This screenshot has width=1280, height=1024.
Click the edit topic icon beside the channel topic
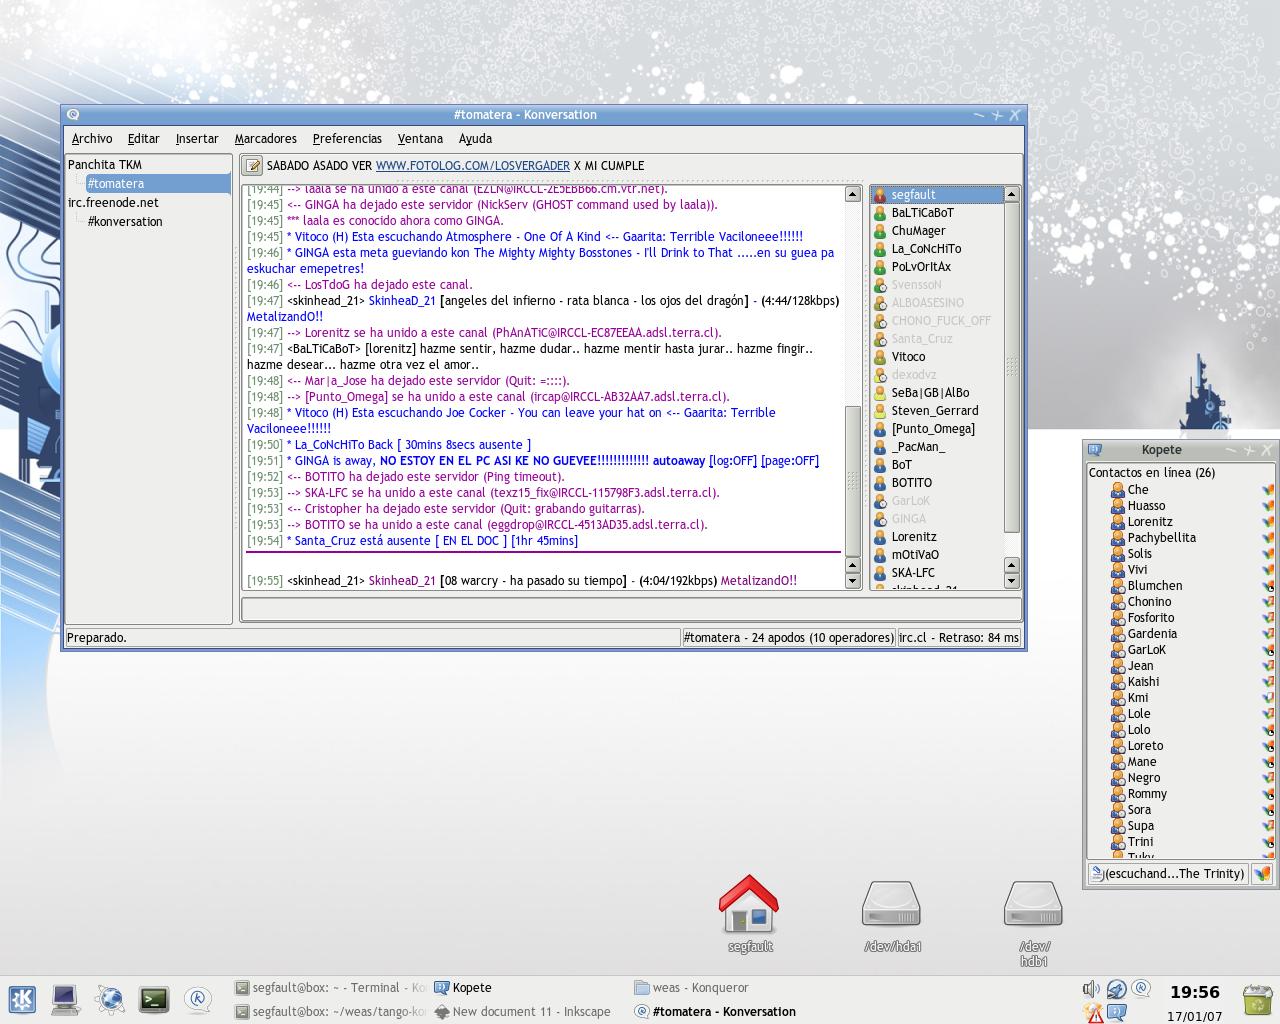(x=253, y=166)
